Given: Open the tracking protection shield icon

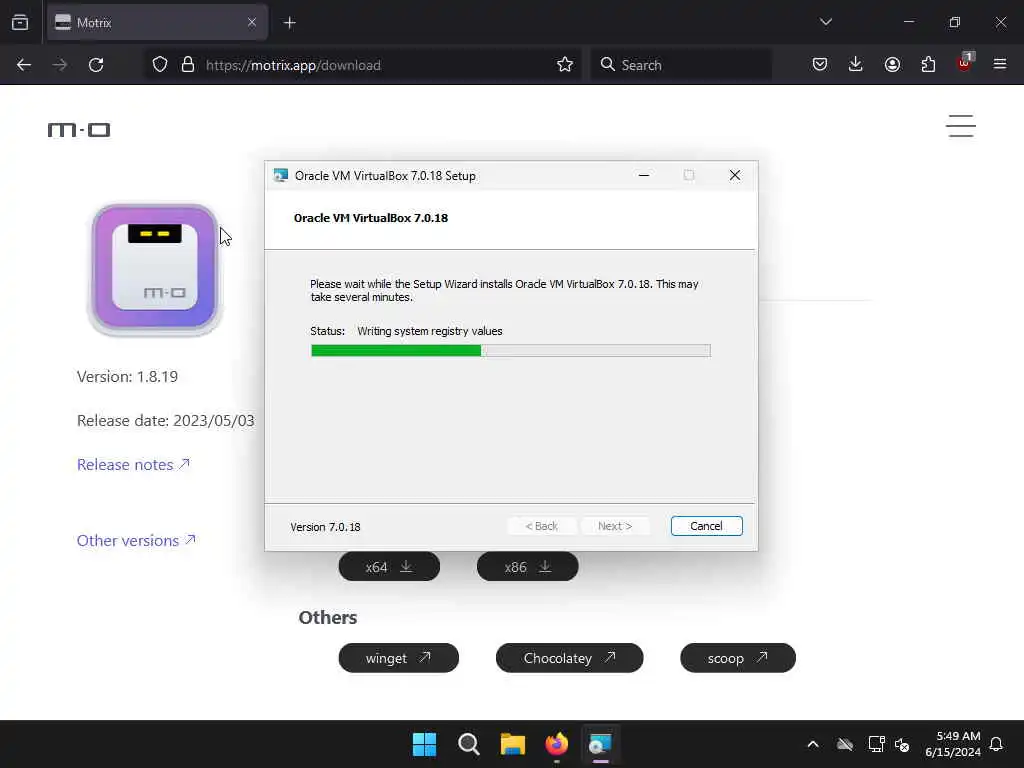Looking at the screenshot, I should point(160,65).
